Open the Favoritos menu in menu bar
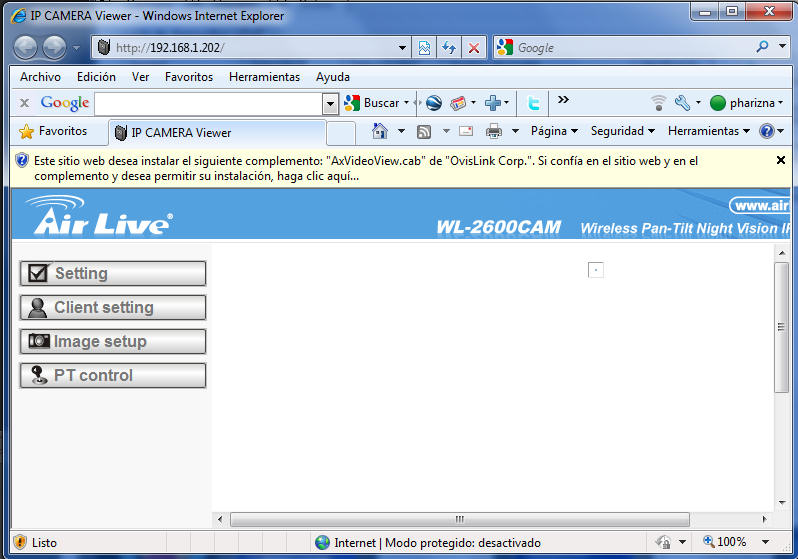The width and height of the screenshot is (798, 559). 189,77
